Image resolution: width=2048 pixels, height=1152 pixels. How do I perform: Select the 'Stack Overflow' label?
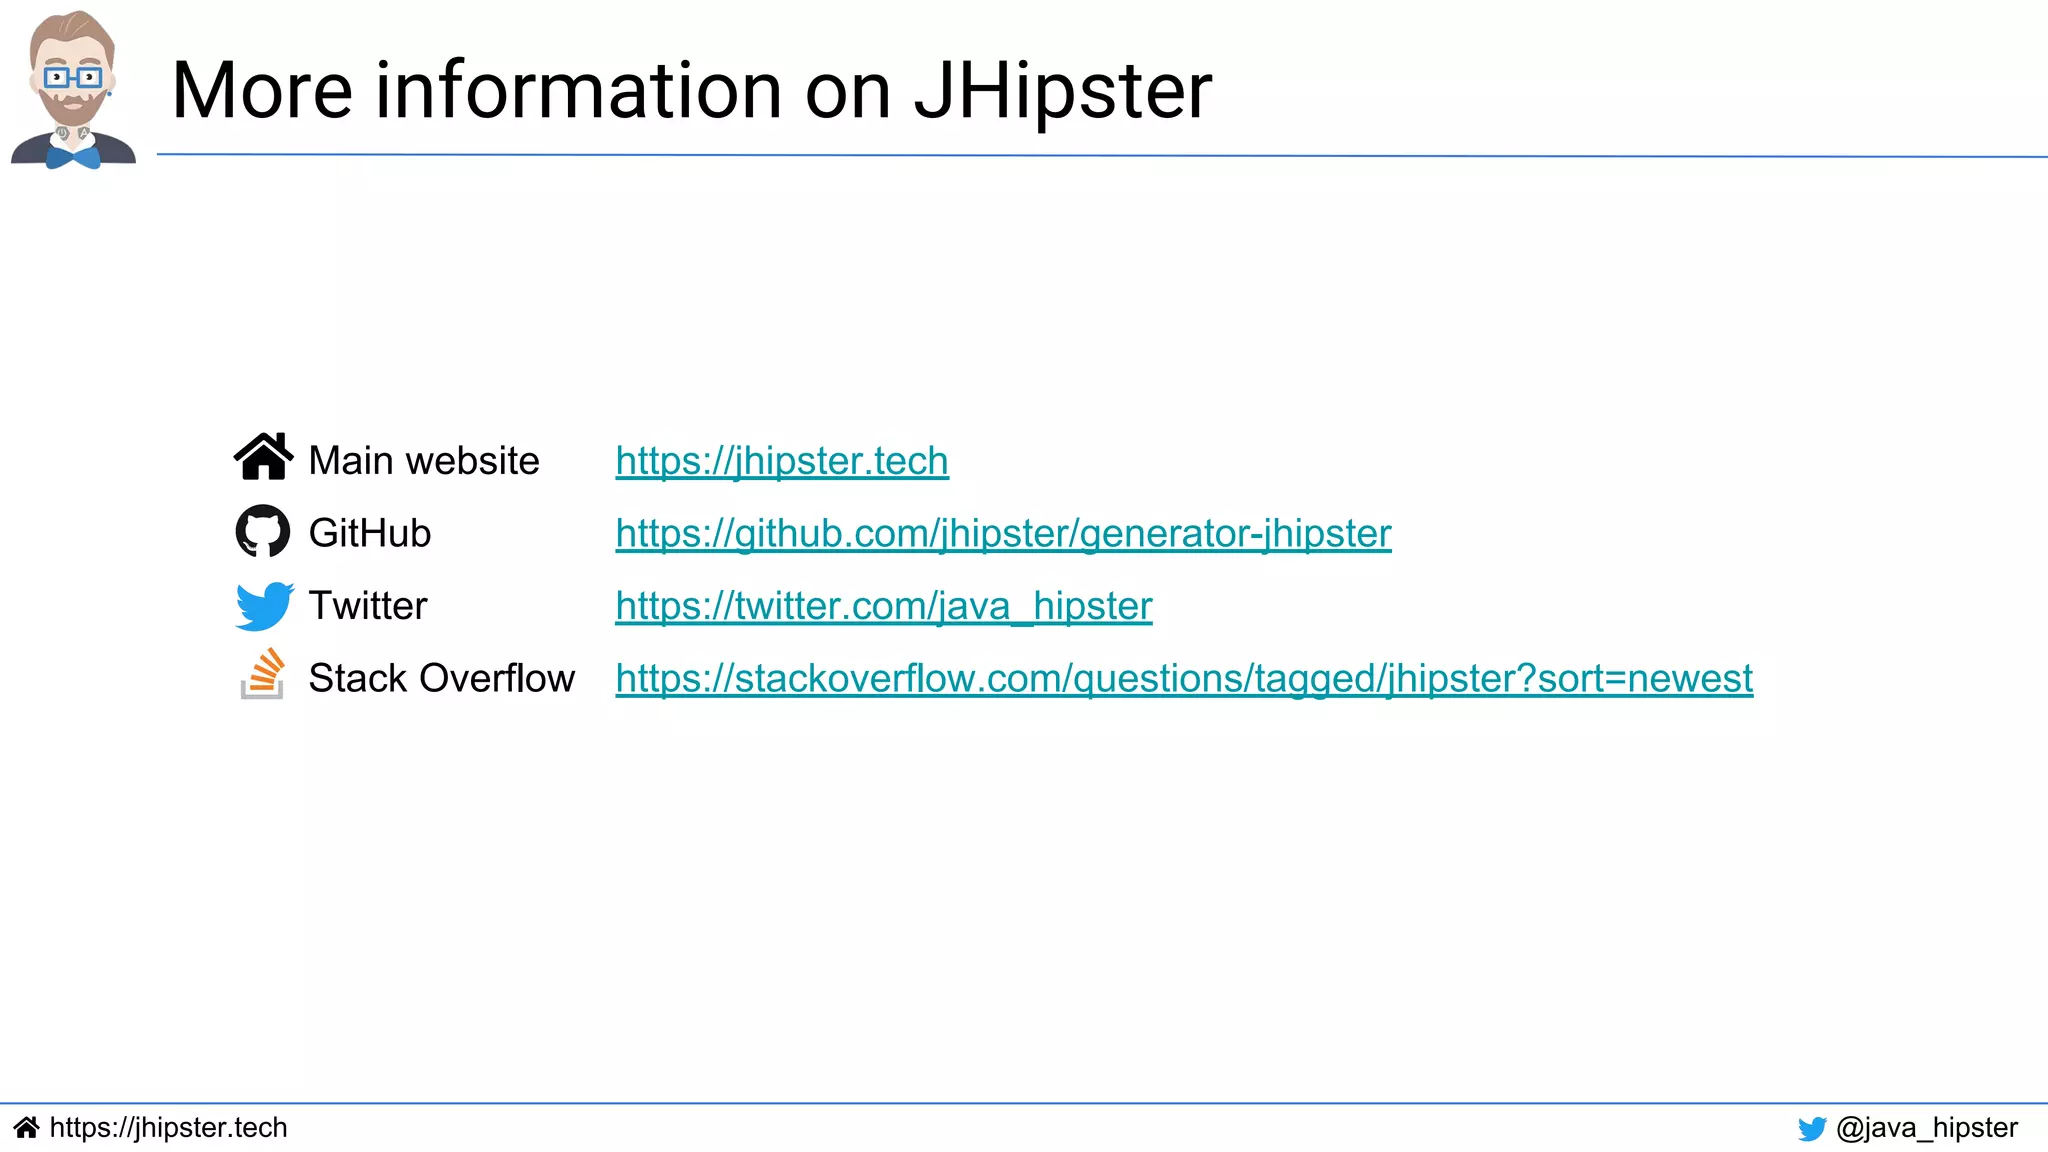[x=442, y=678]
